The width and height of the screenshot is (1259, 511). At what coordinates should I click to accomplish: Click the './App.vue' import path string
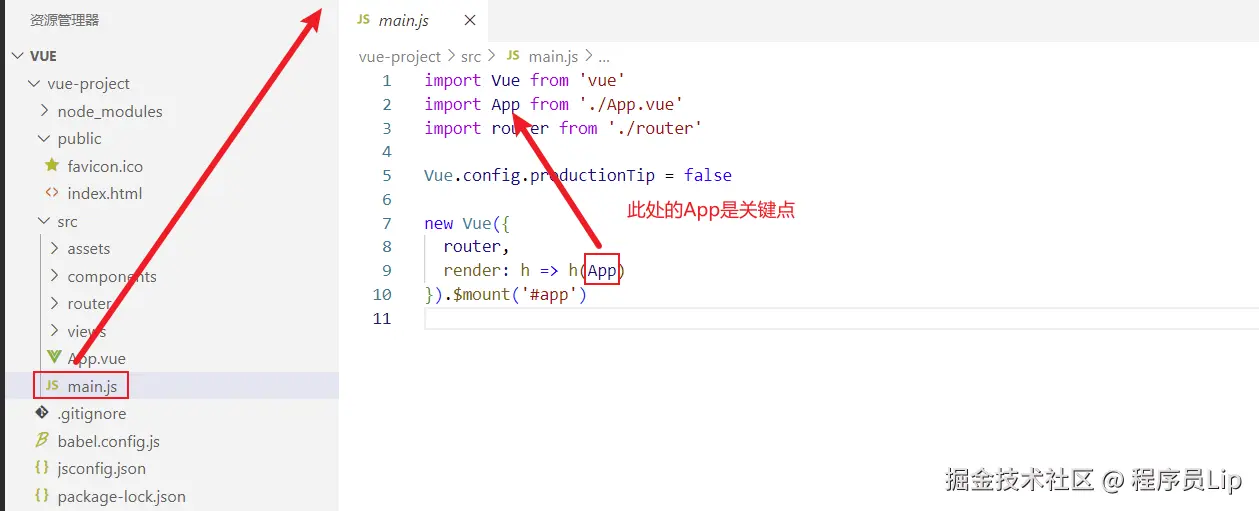point(631,104)
